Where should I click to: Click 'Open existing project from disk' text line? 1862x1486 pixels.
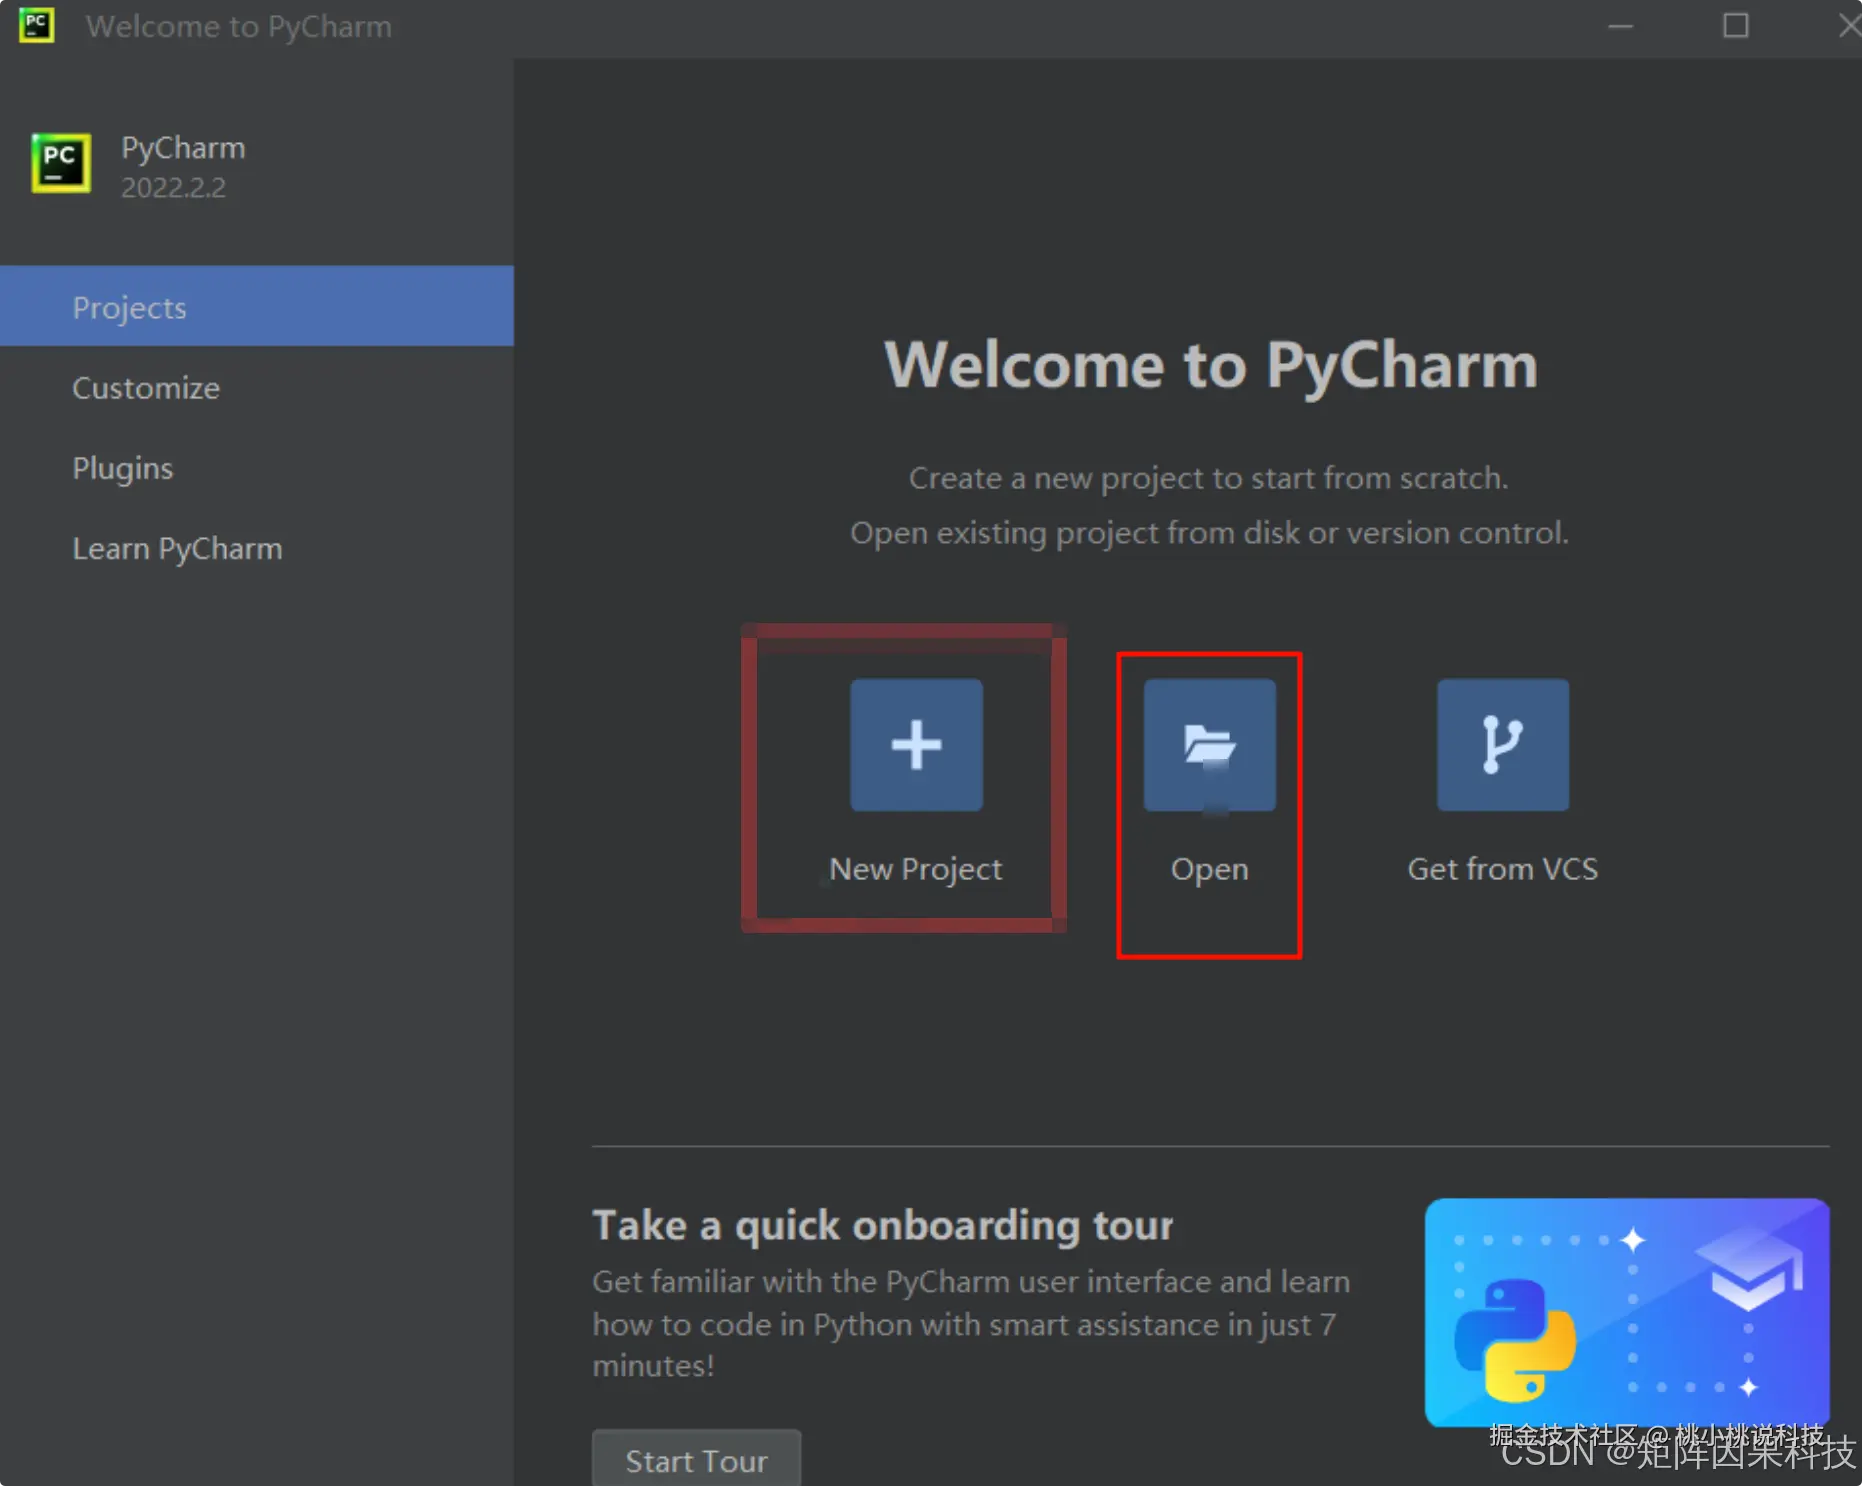1209,533
